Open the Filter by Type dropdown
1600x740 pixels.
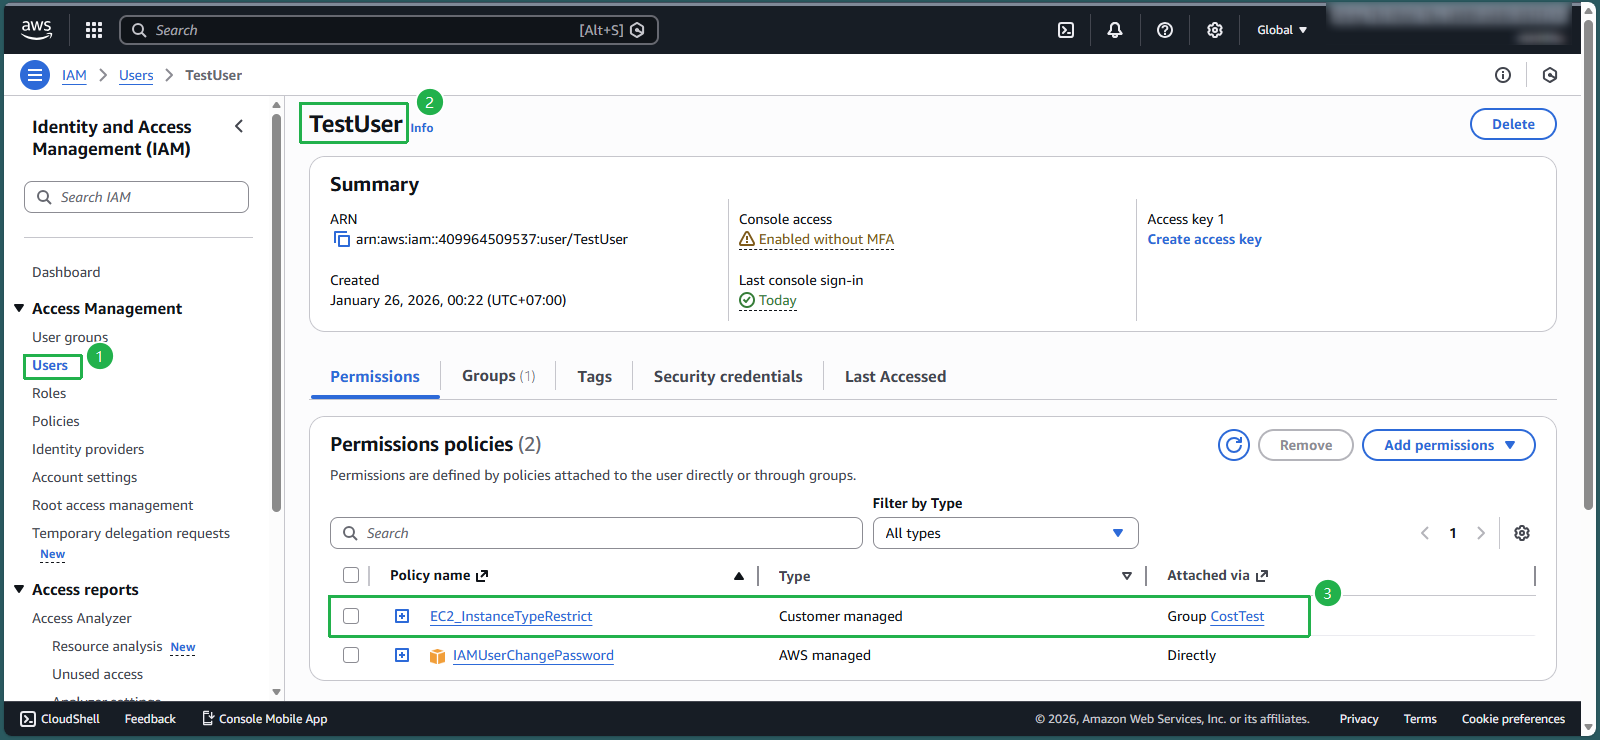(1006, 533)
